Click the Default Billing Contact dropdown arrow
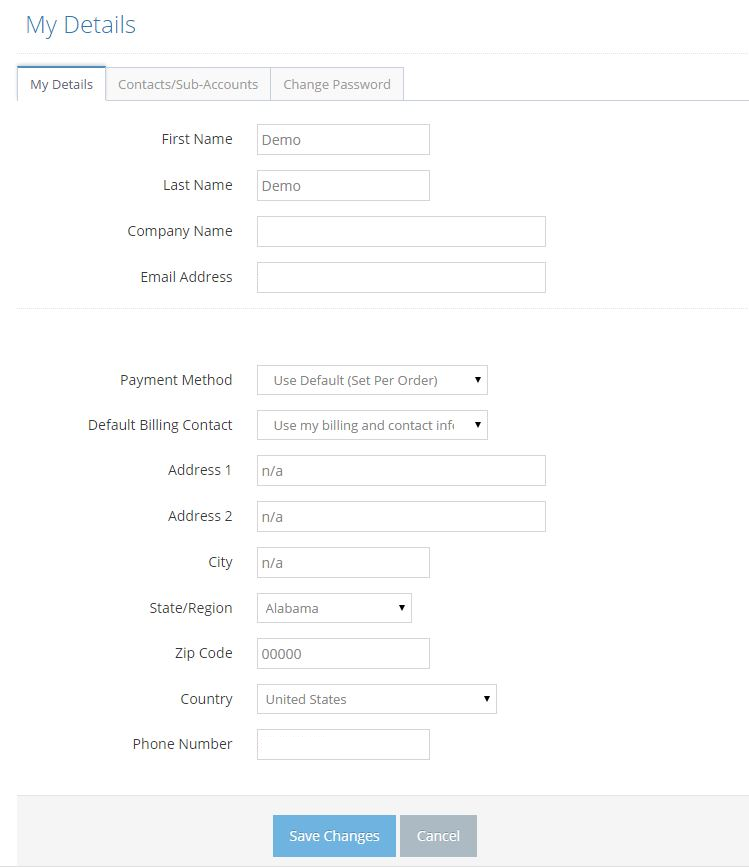 (478, 425)
